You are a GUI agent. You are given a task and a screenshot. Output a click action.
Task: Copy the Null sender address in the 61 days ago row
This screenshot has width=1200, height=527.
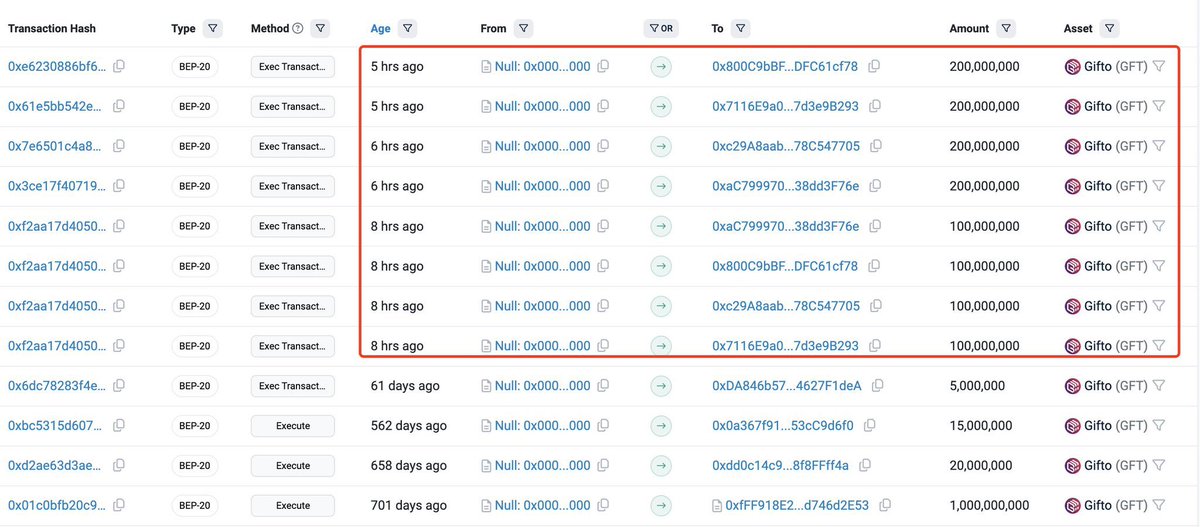point(603,386)
